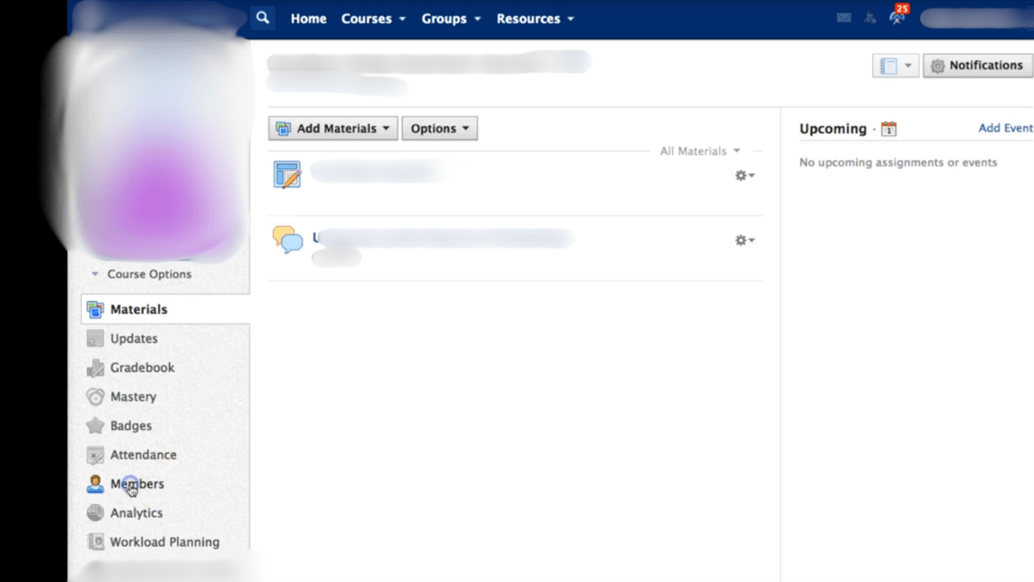Open the layout view dropdown
The height and width of the screenshot is (582, 1034).
click(896, 65)
